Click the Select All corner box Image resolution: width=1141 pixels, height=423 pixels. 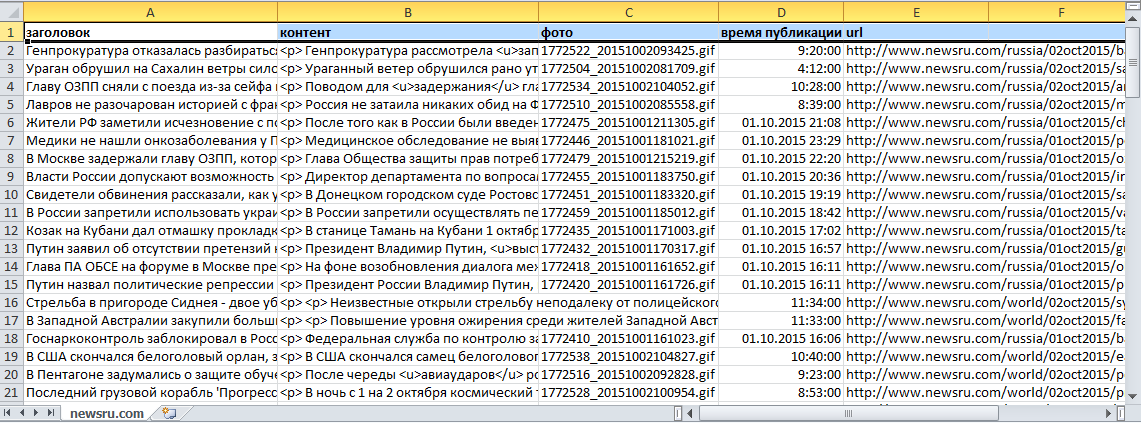(12, 12)
